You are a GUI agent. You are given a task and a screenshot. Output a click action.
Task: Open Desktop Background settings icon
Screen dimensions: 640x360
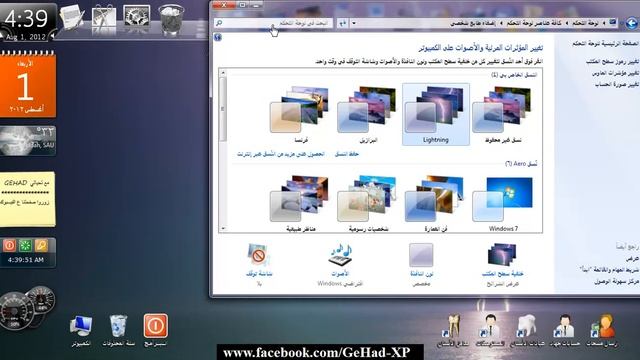[x=502, y=255]
